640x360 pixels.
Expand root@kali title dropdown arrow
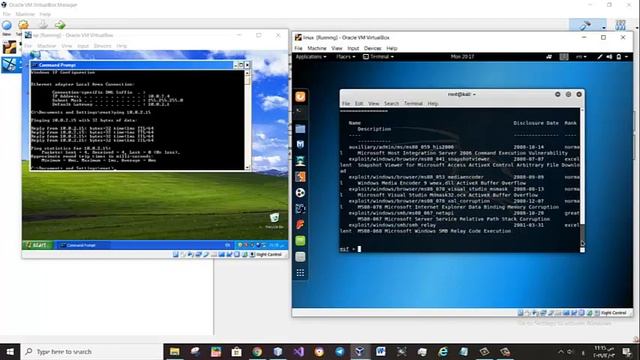click(x=474, y=95)
